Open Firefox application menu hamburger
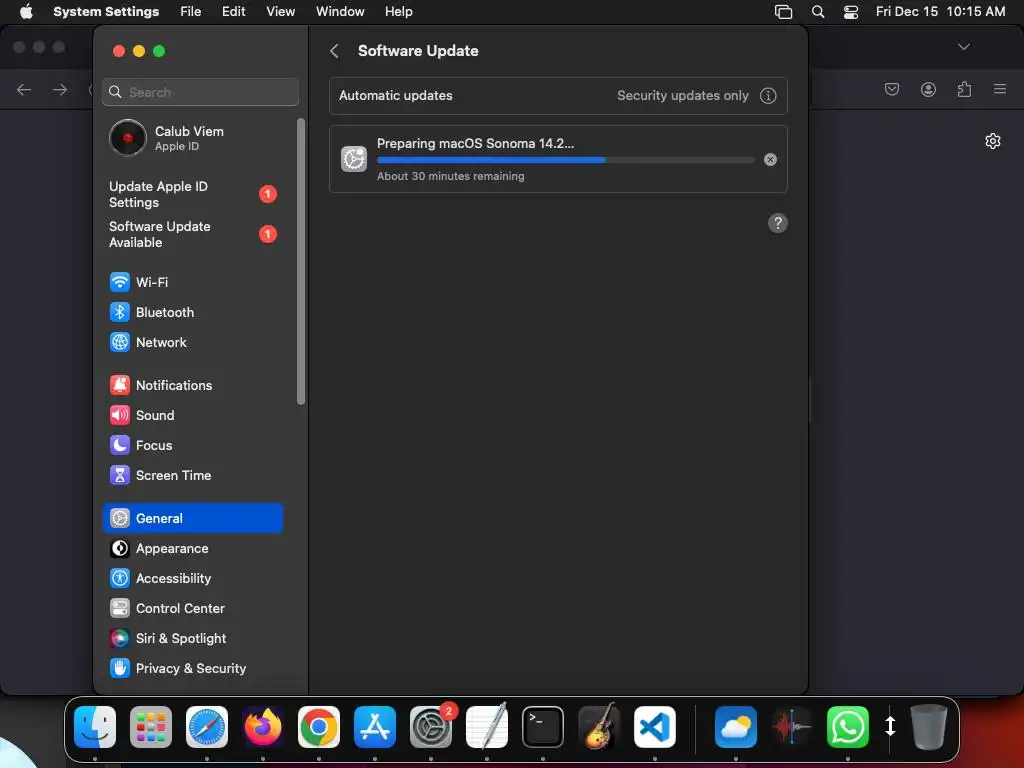This screenshot has width=1024, height=768. [x=1000, y=89]
